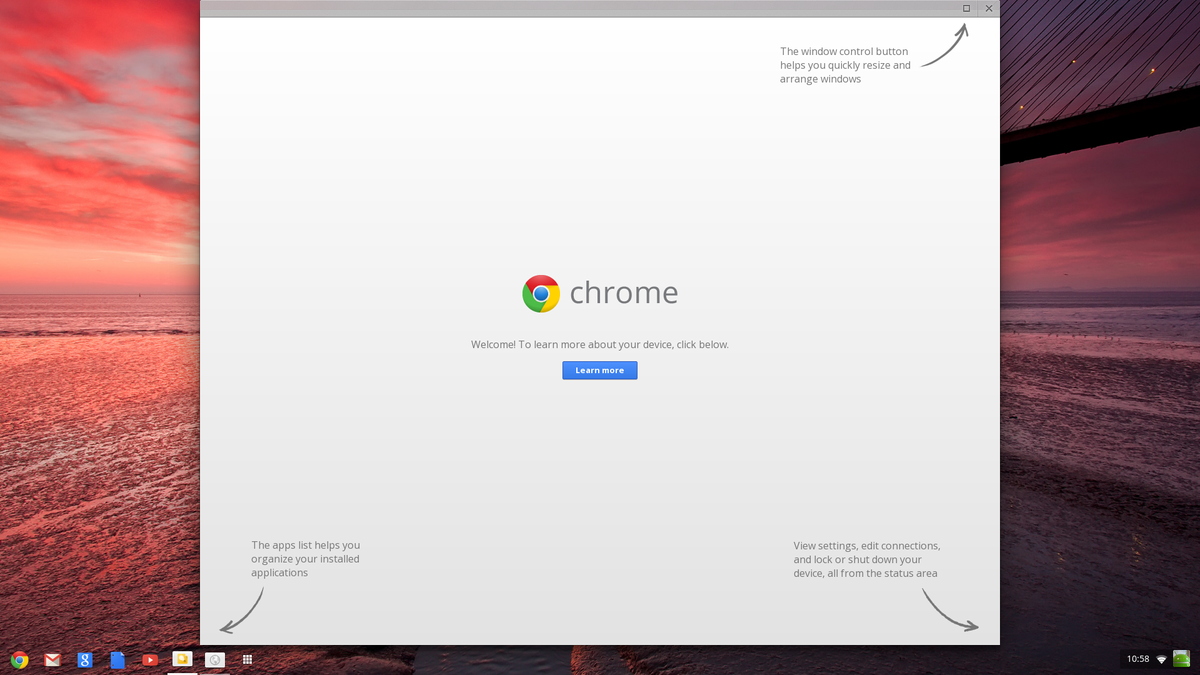Click the Chrome logo in the welcome window
Screen dimensions: 1200x675
540,293
